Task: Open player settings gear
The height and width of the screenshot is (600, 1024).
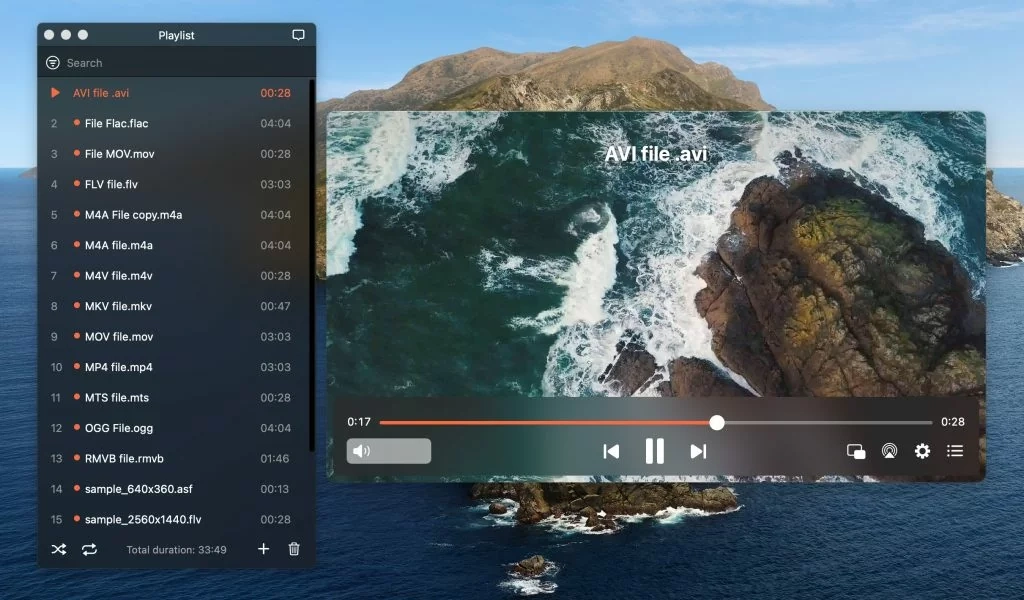Action: point(922,451)
